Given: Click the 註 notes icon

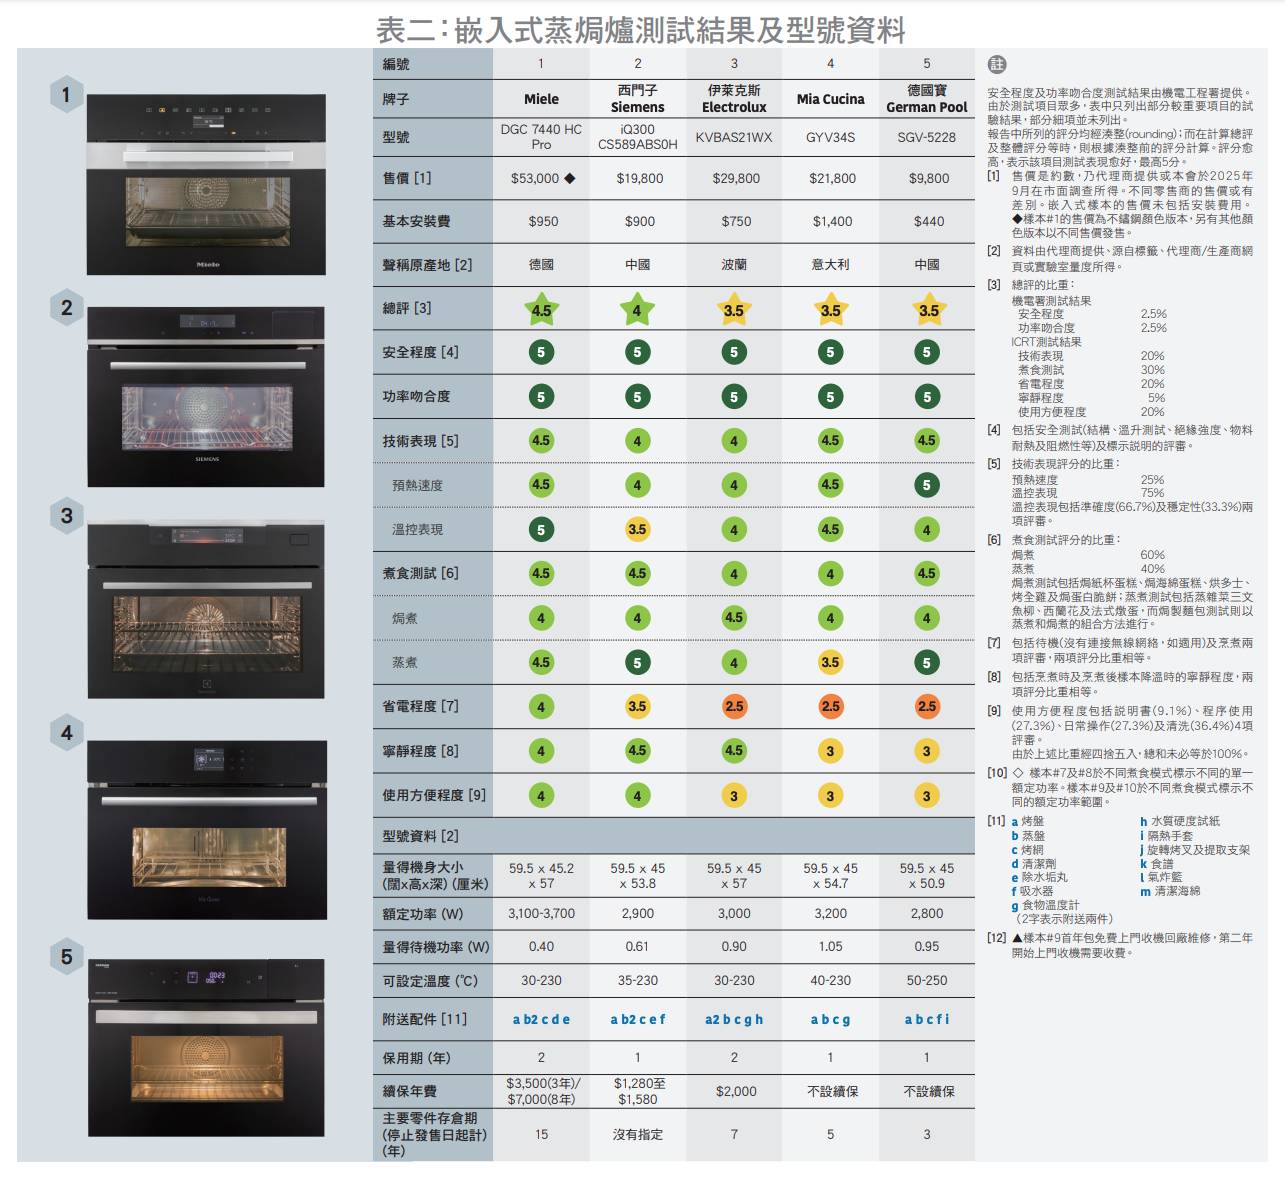Looking at the screenshot, I should coord(996,65).
